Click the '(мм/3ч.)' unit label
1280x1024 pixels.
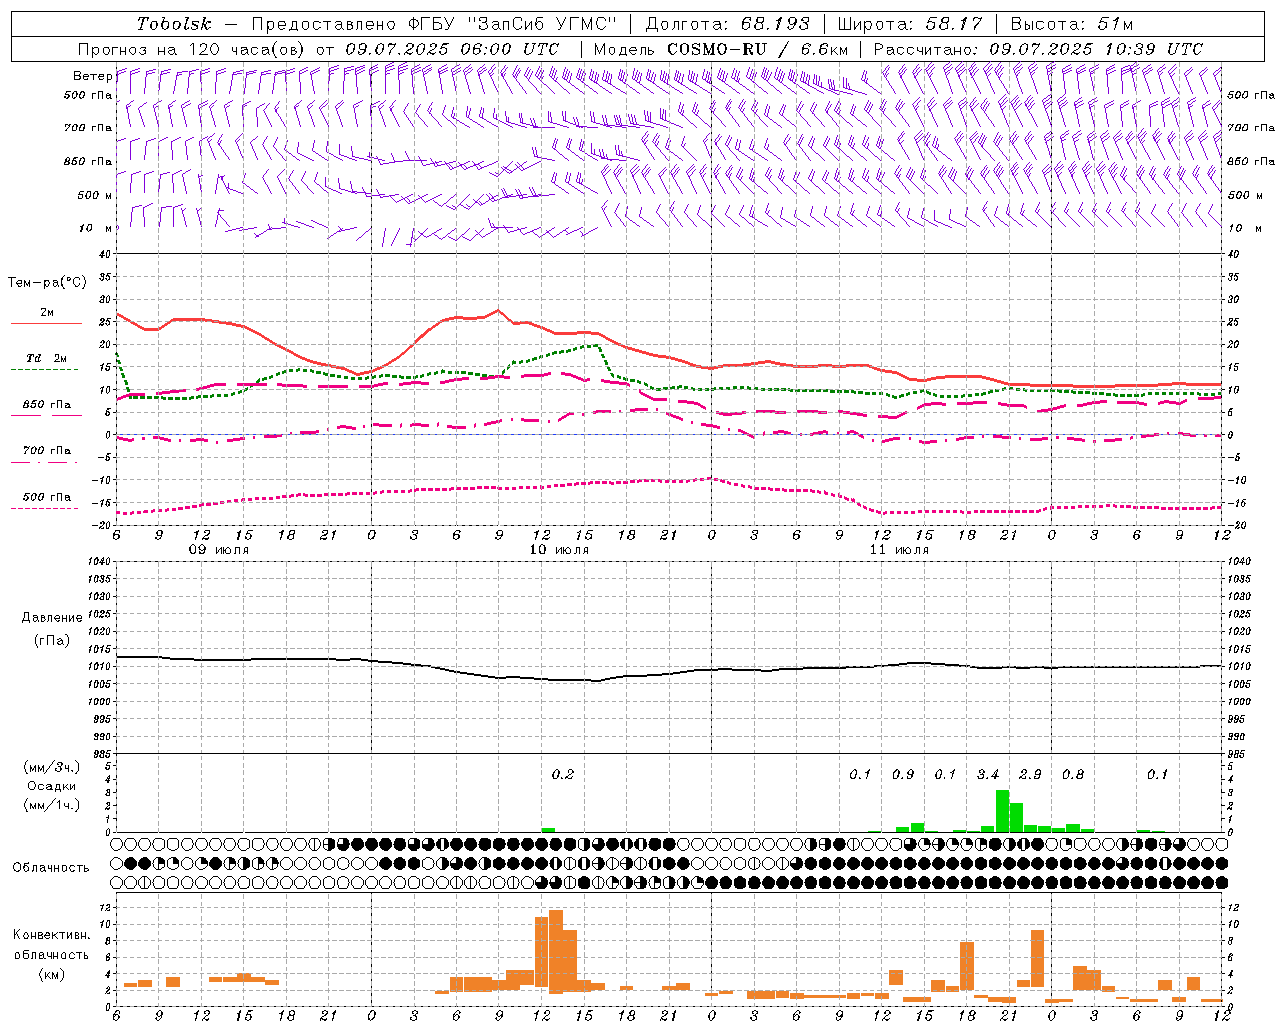click(x=51, y=767)
